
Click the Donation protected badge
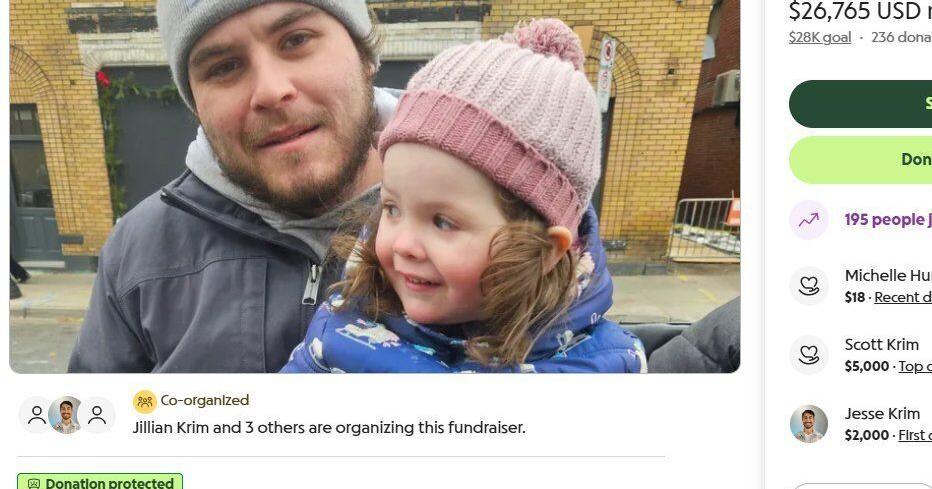[x=100, y=481]
